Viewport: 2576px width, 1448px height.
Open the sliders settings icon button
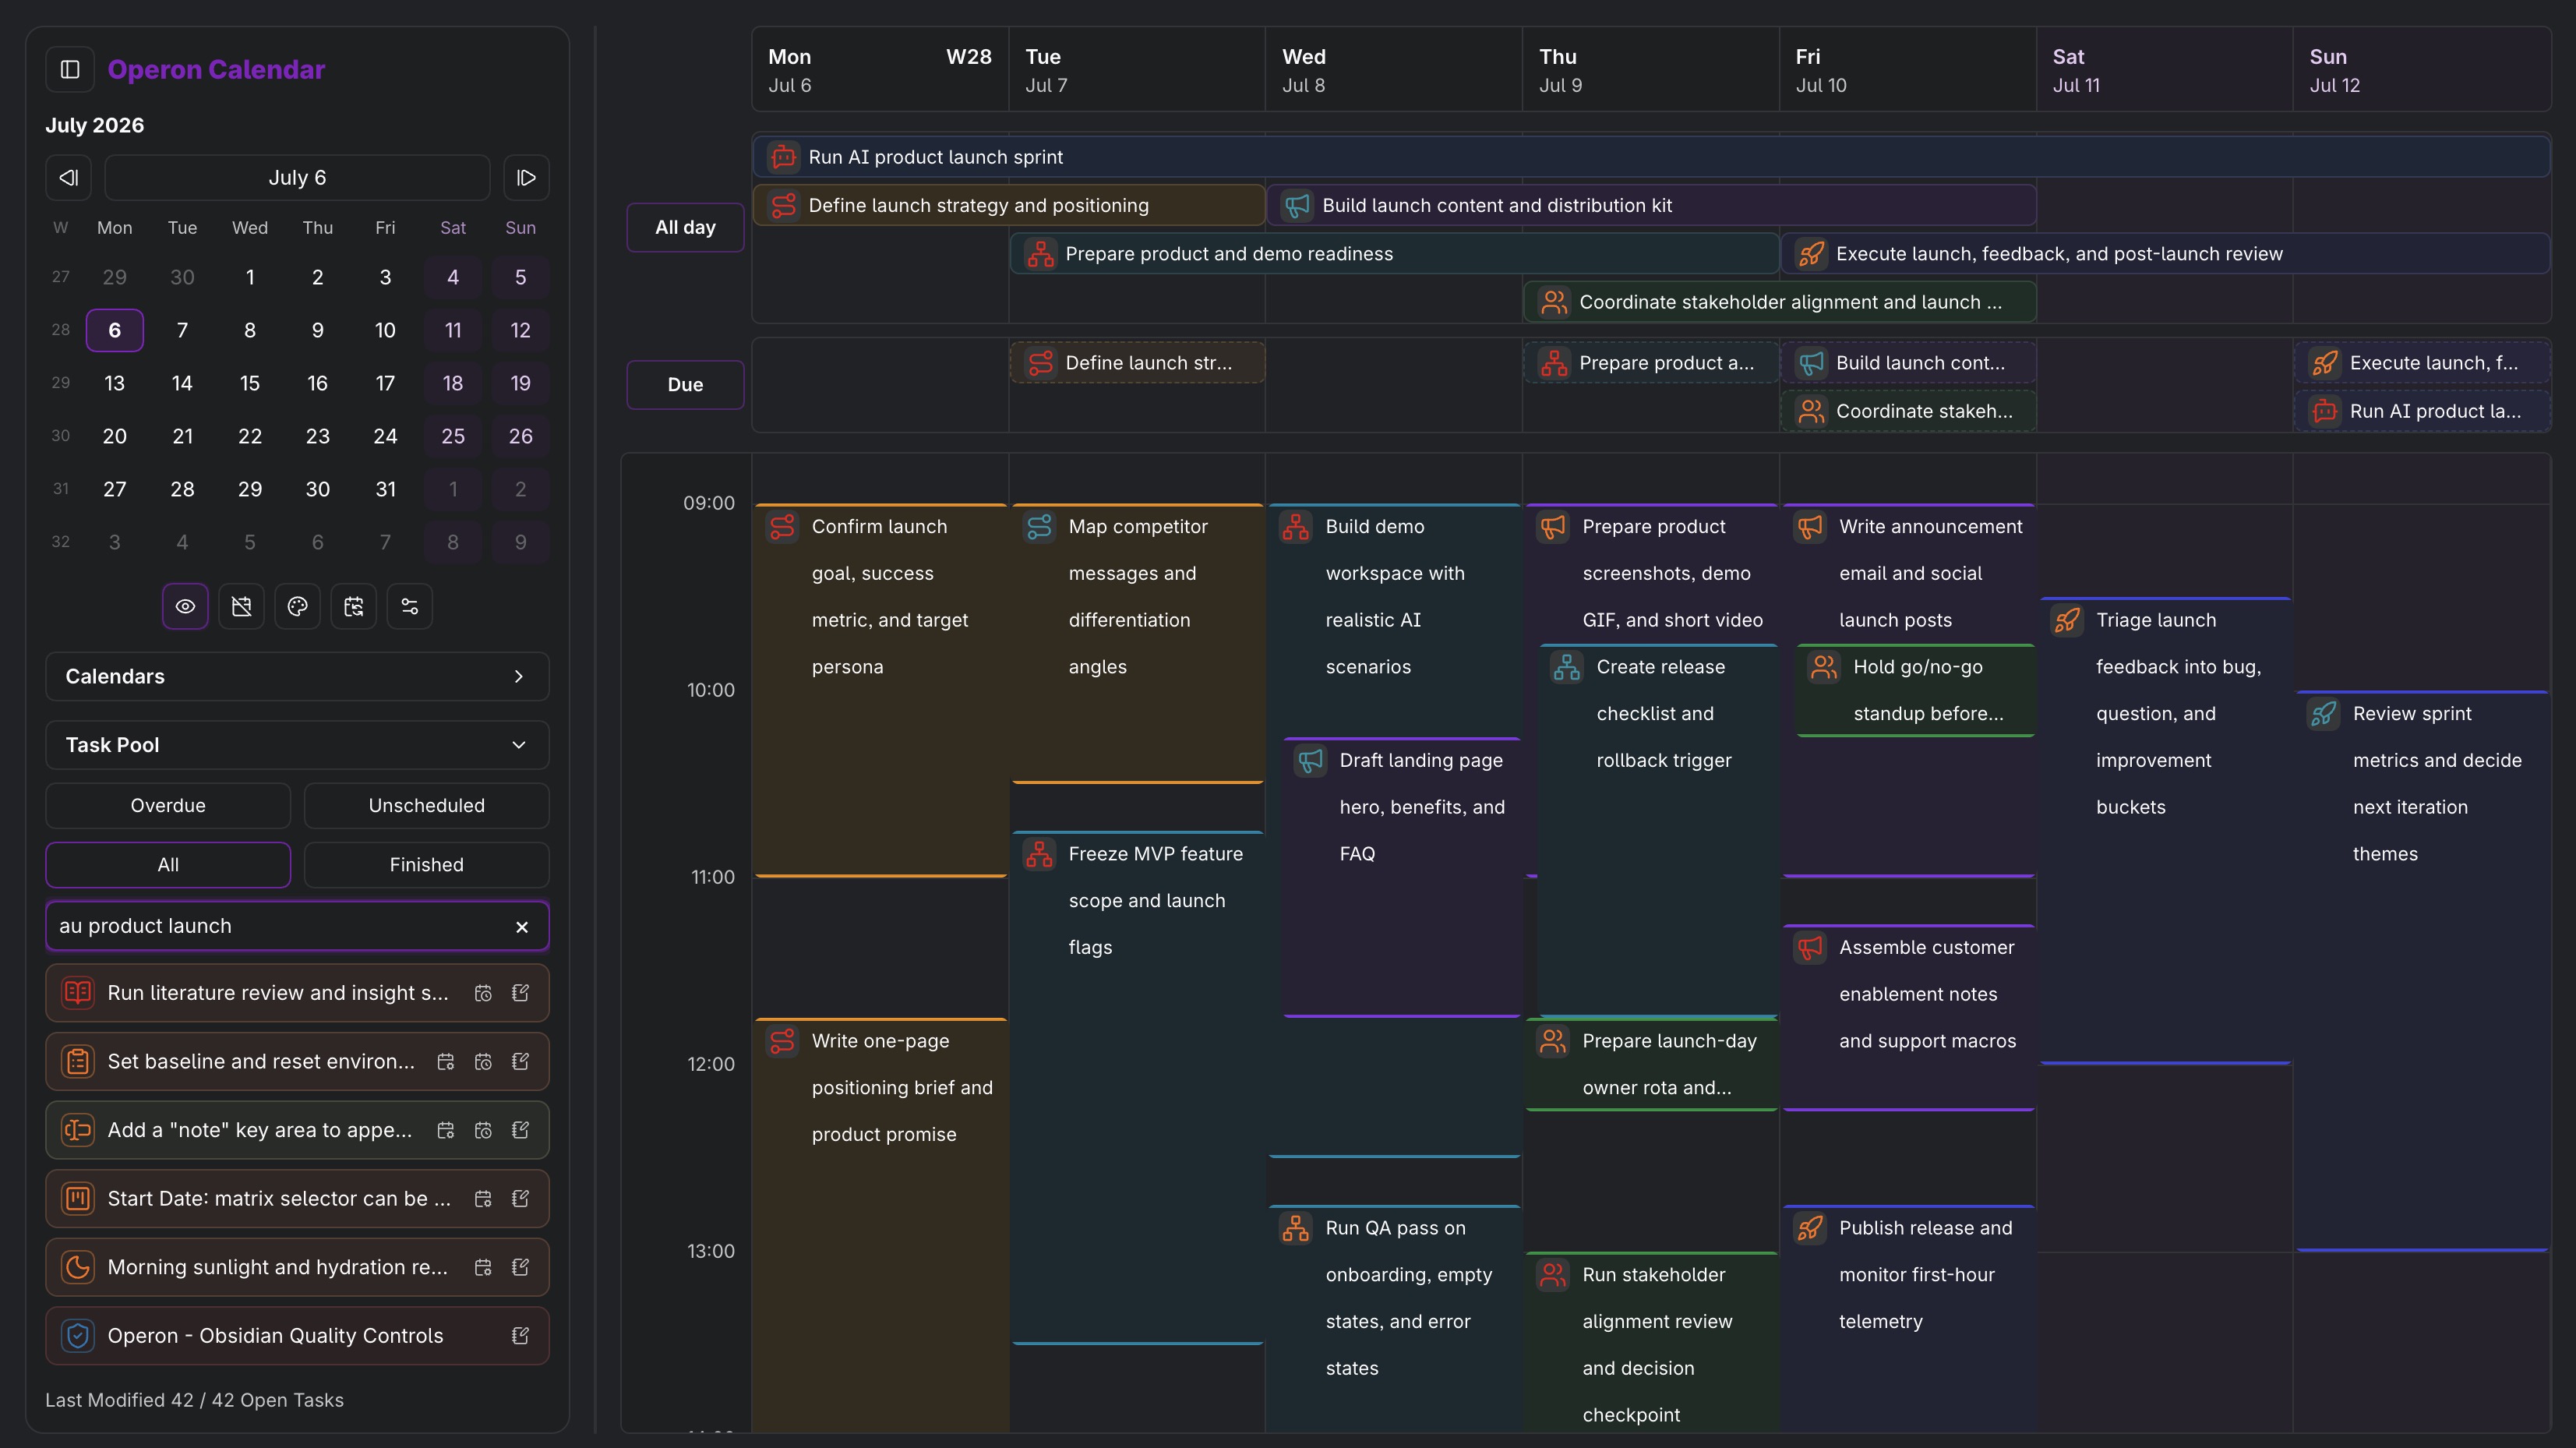409,606
